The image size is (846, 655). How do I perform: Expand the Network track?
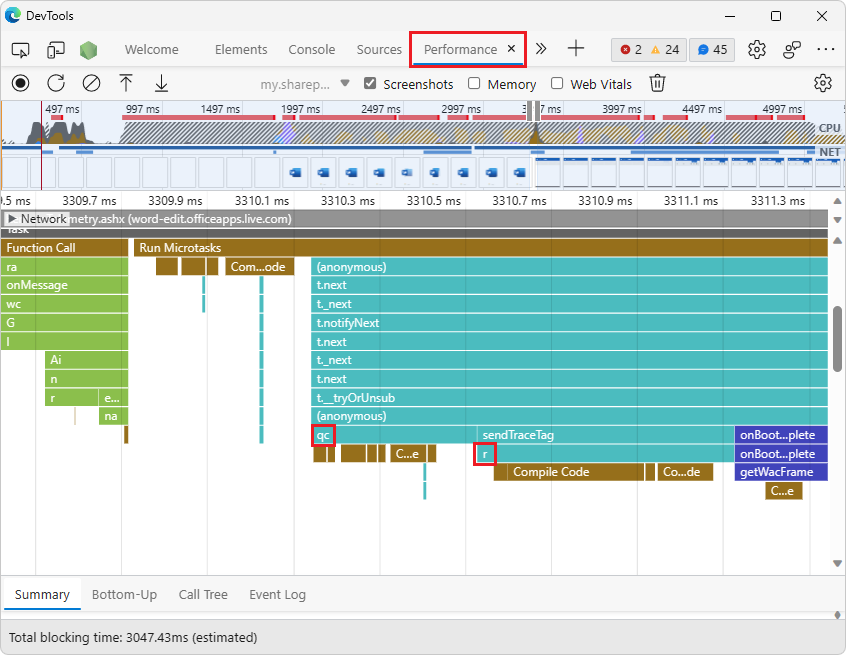(x=12, y=219)
